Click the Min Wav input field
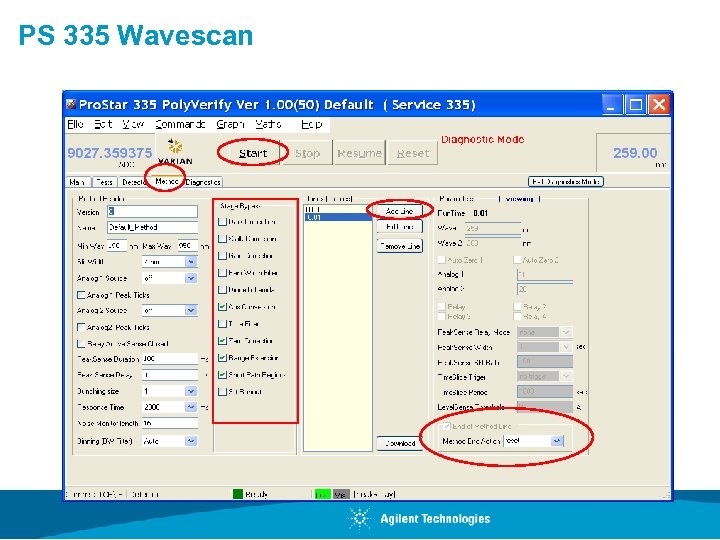This screenshot has height=540, width=720. coord(117,246)
